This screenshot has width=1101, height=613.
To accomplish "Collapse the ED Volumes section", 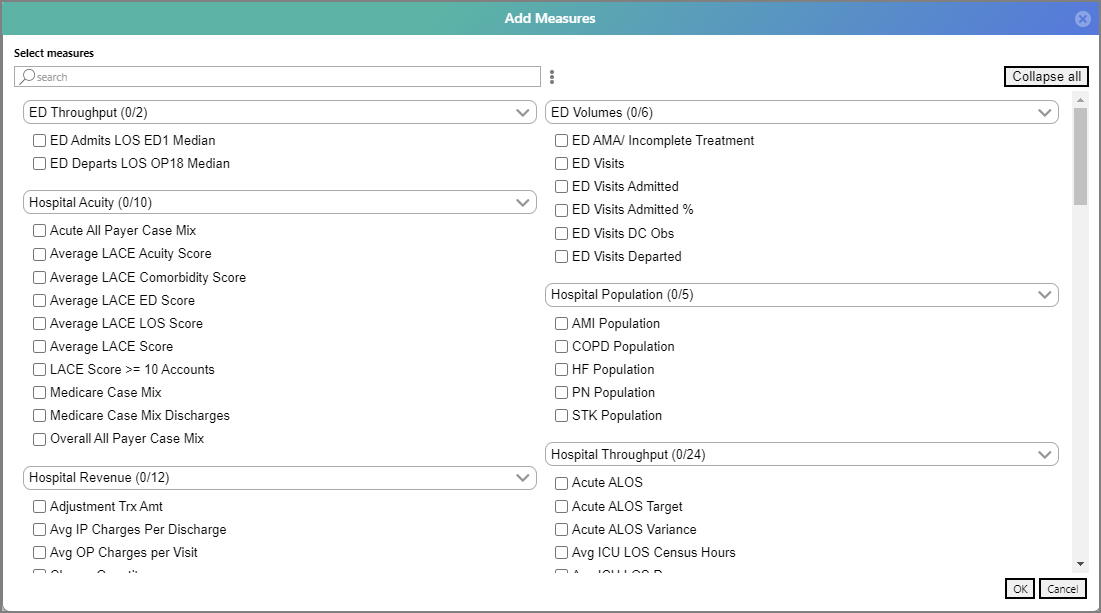I will (x=1046, y=112).
